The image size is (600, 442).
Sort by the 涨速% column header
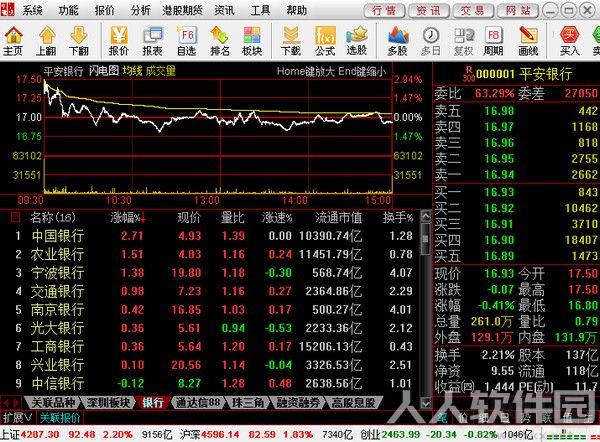(x=277, y=218)
